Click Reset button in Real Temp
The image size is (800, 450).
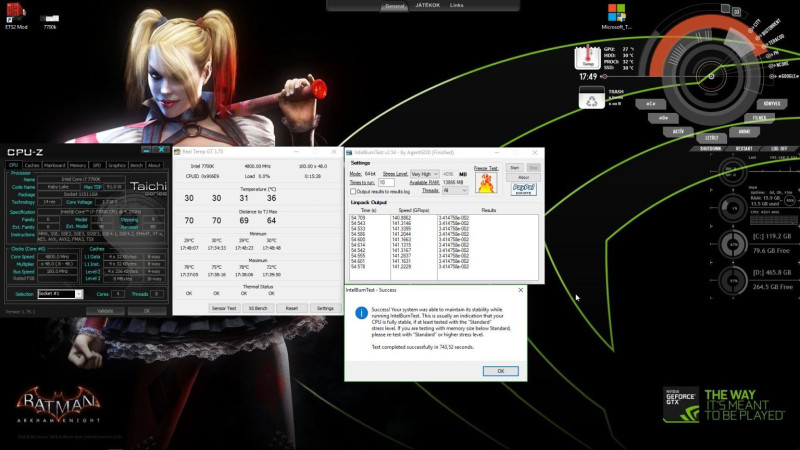[x=291, y=308]
